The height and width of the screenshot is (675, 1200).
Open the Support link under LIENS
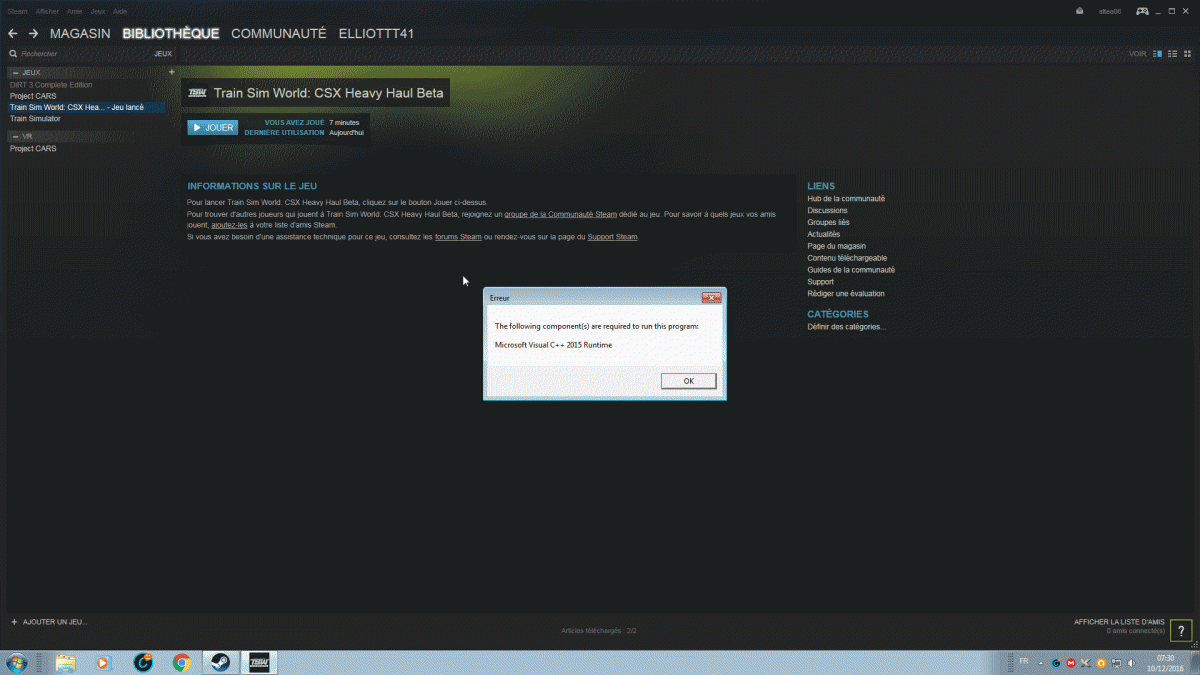821,282
